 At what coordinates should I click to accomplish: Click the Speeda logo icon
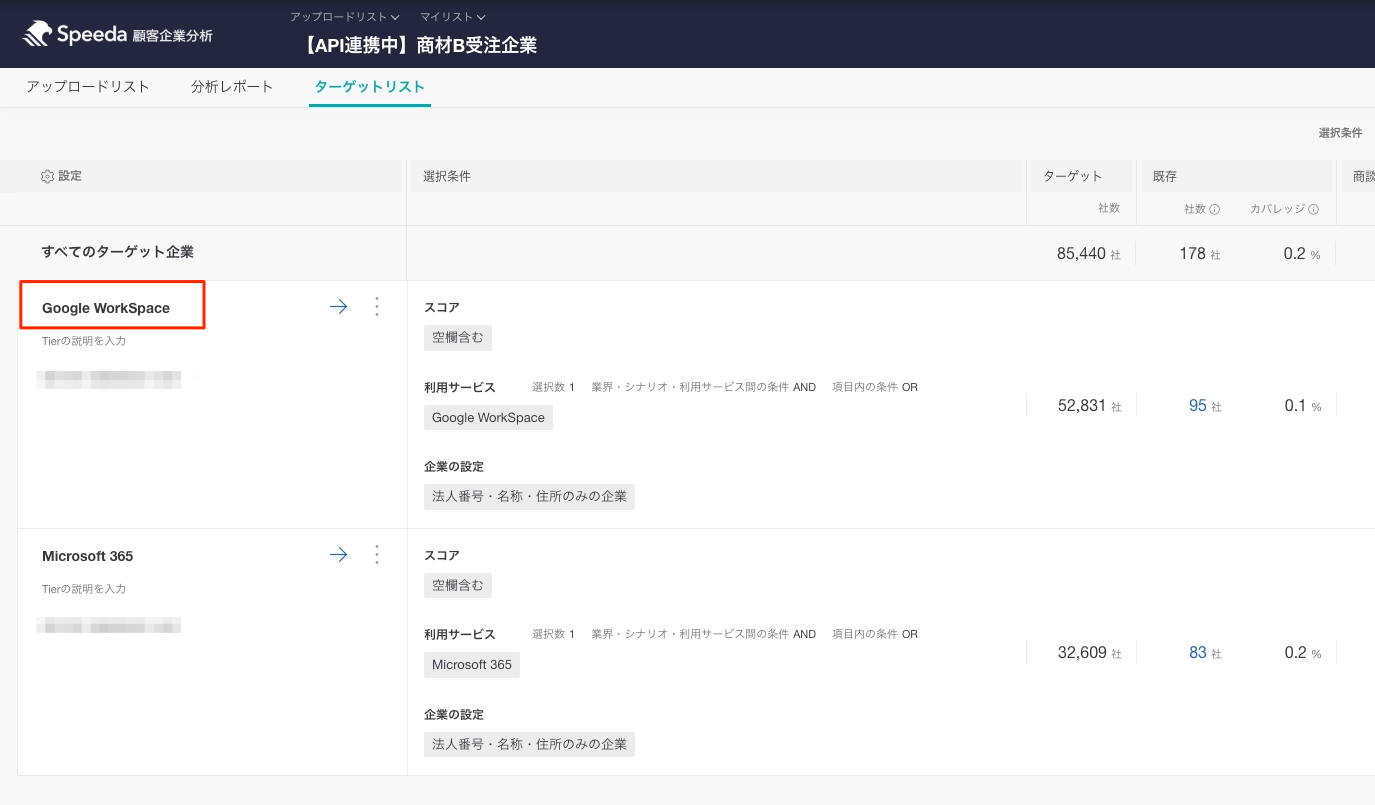click(37, 34)
